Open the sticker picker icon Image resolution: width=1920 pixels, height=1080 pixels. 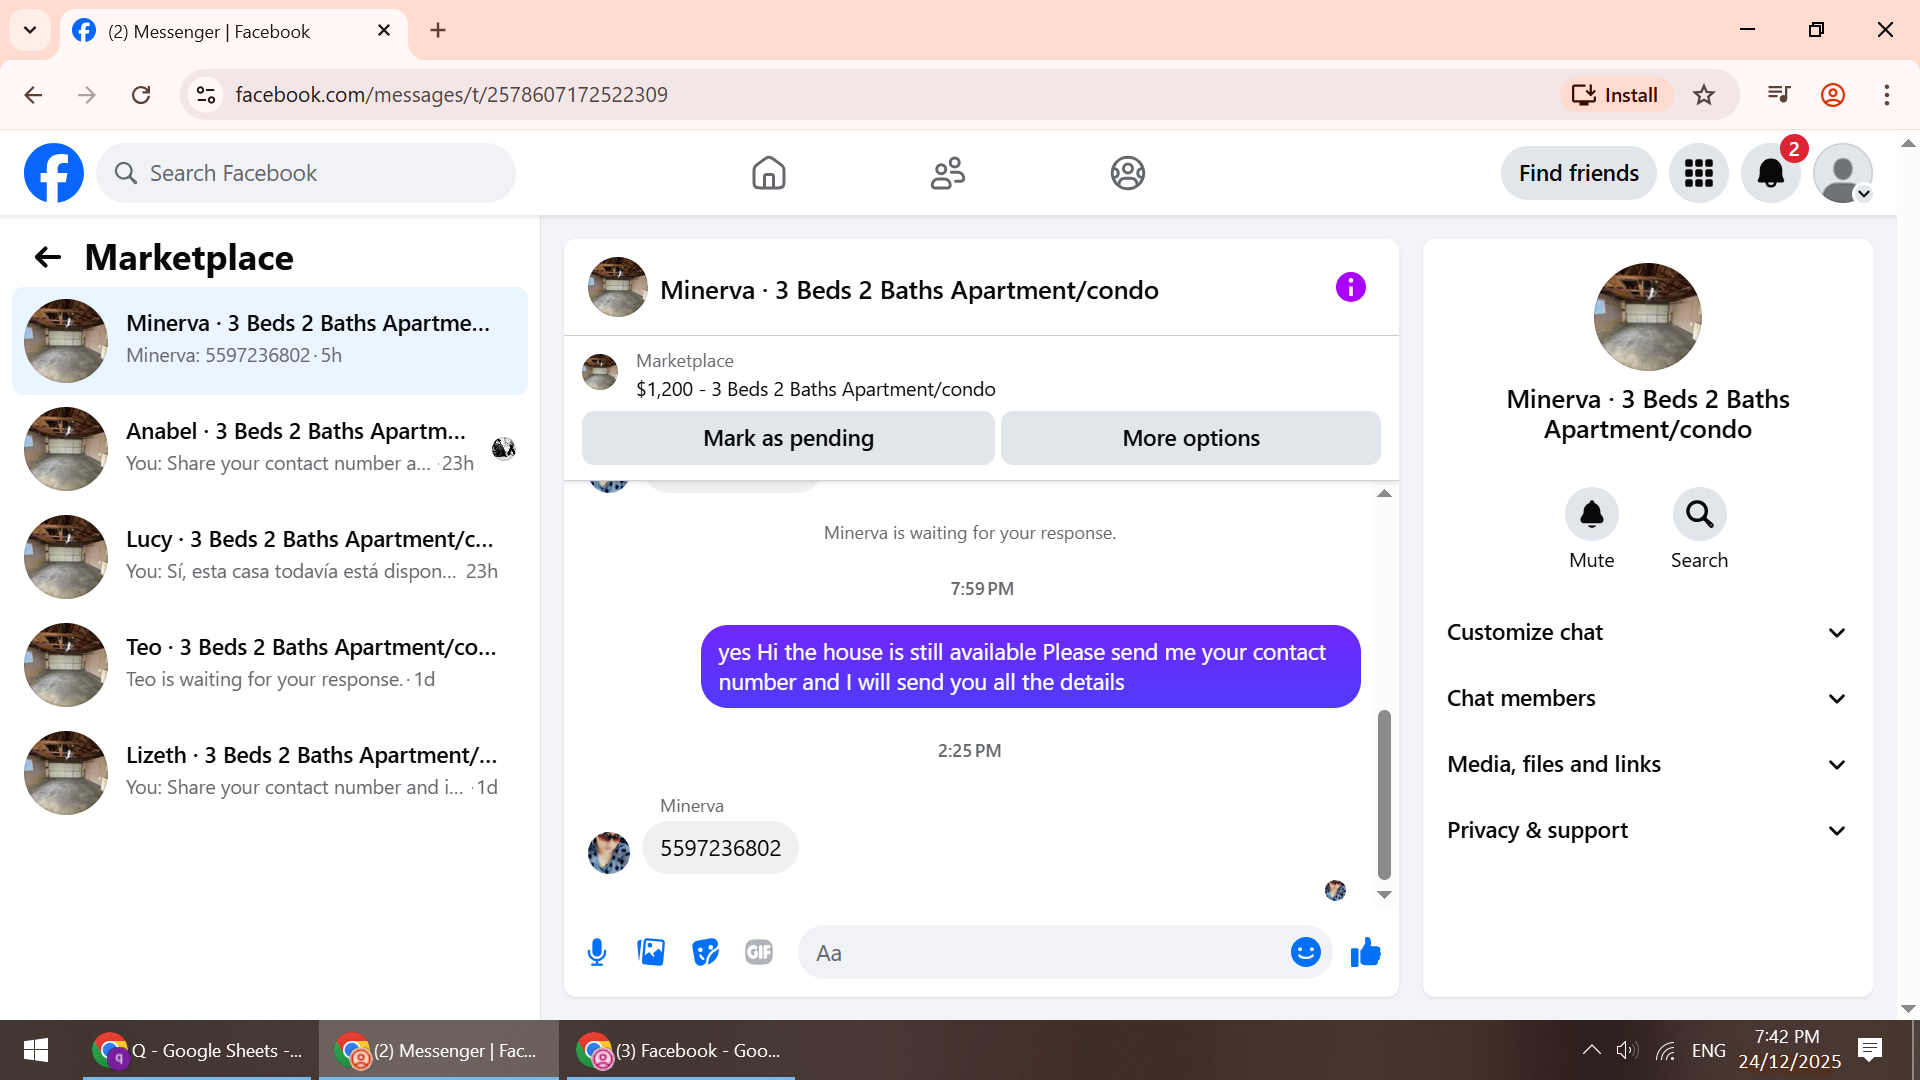(705, 953)
